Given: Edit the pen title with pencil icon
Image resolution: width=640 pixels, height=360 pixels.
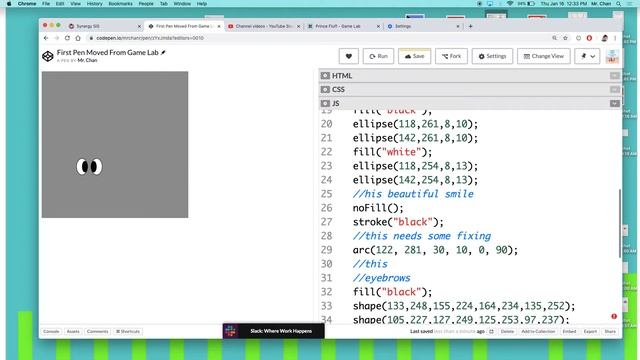Looking at the screenshot, I should tap(163, 53).
